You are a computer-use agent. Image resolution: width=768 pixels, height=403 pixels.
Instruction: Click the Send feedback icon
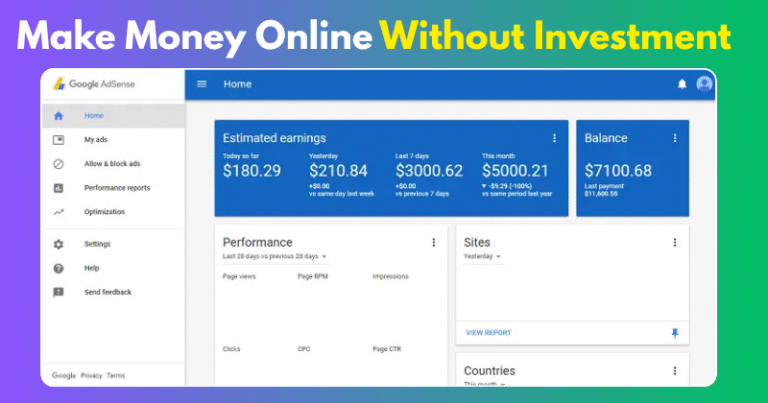58,292
